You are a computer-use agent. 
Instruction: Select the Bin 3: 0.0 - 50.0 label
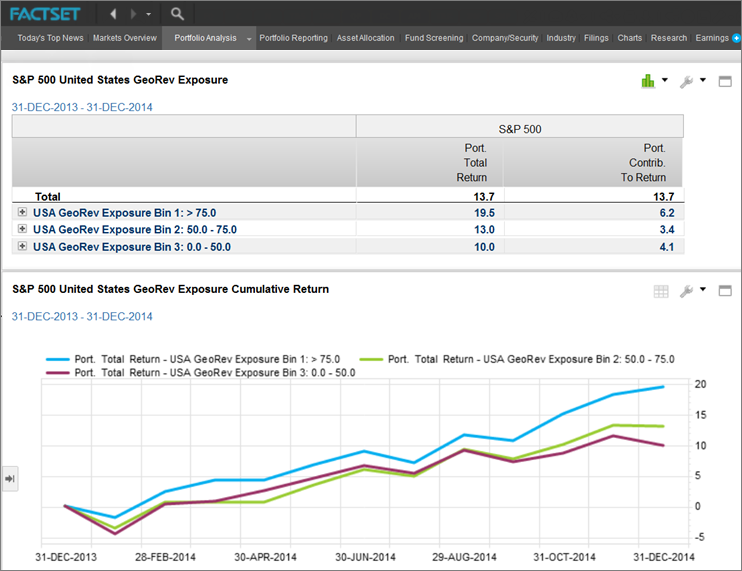(x=132, y=247)
